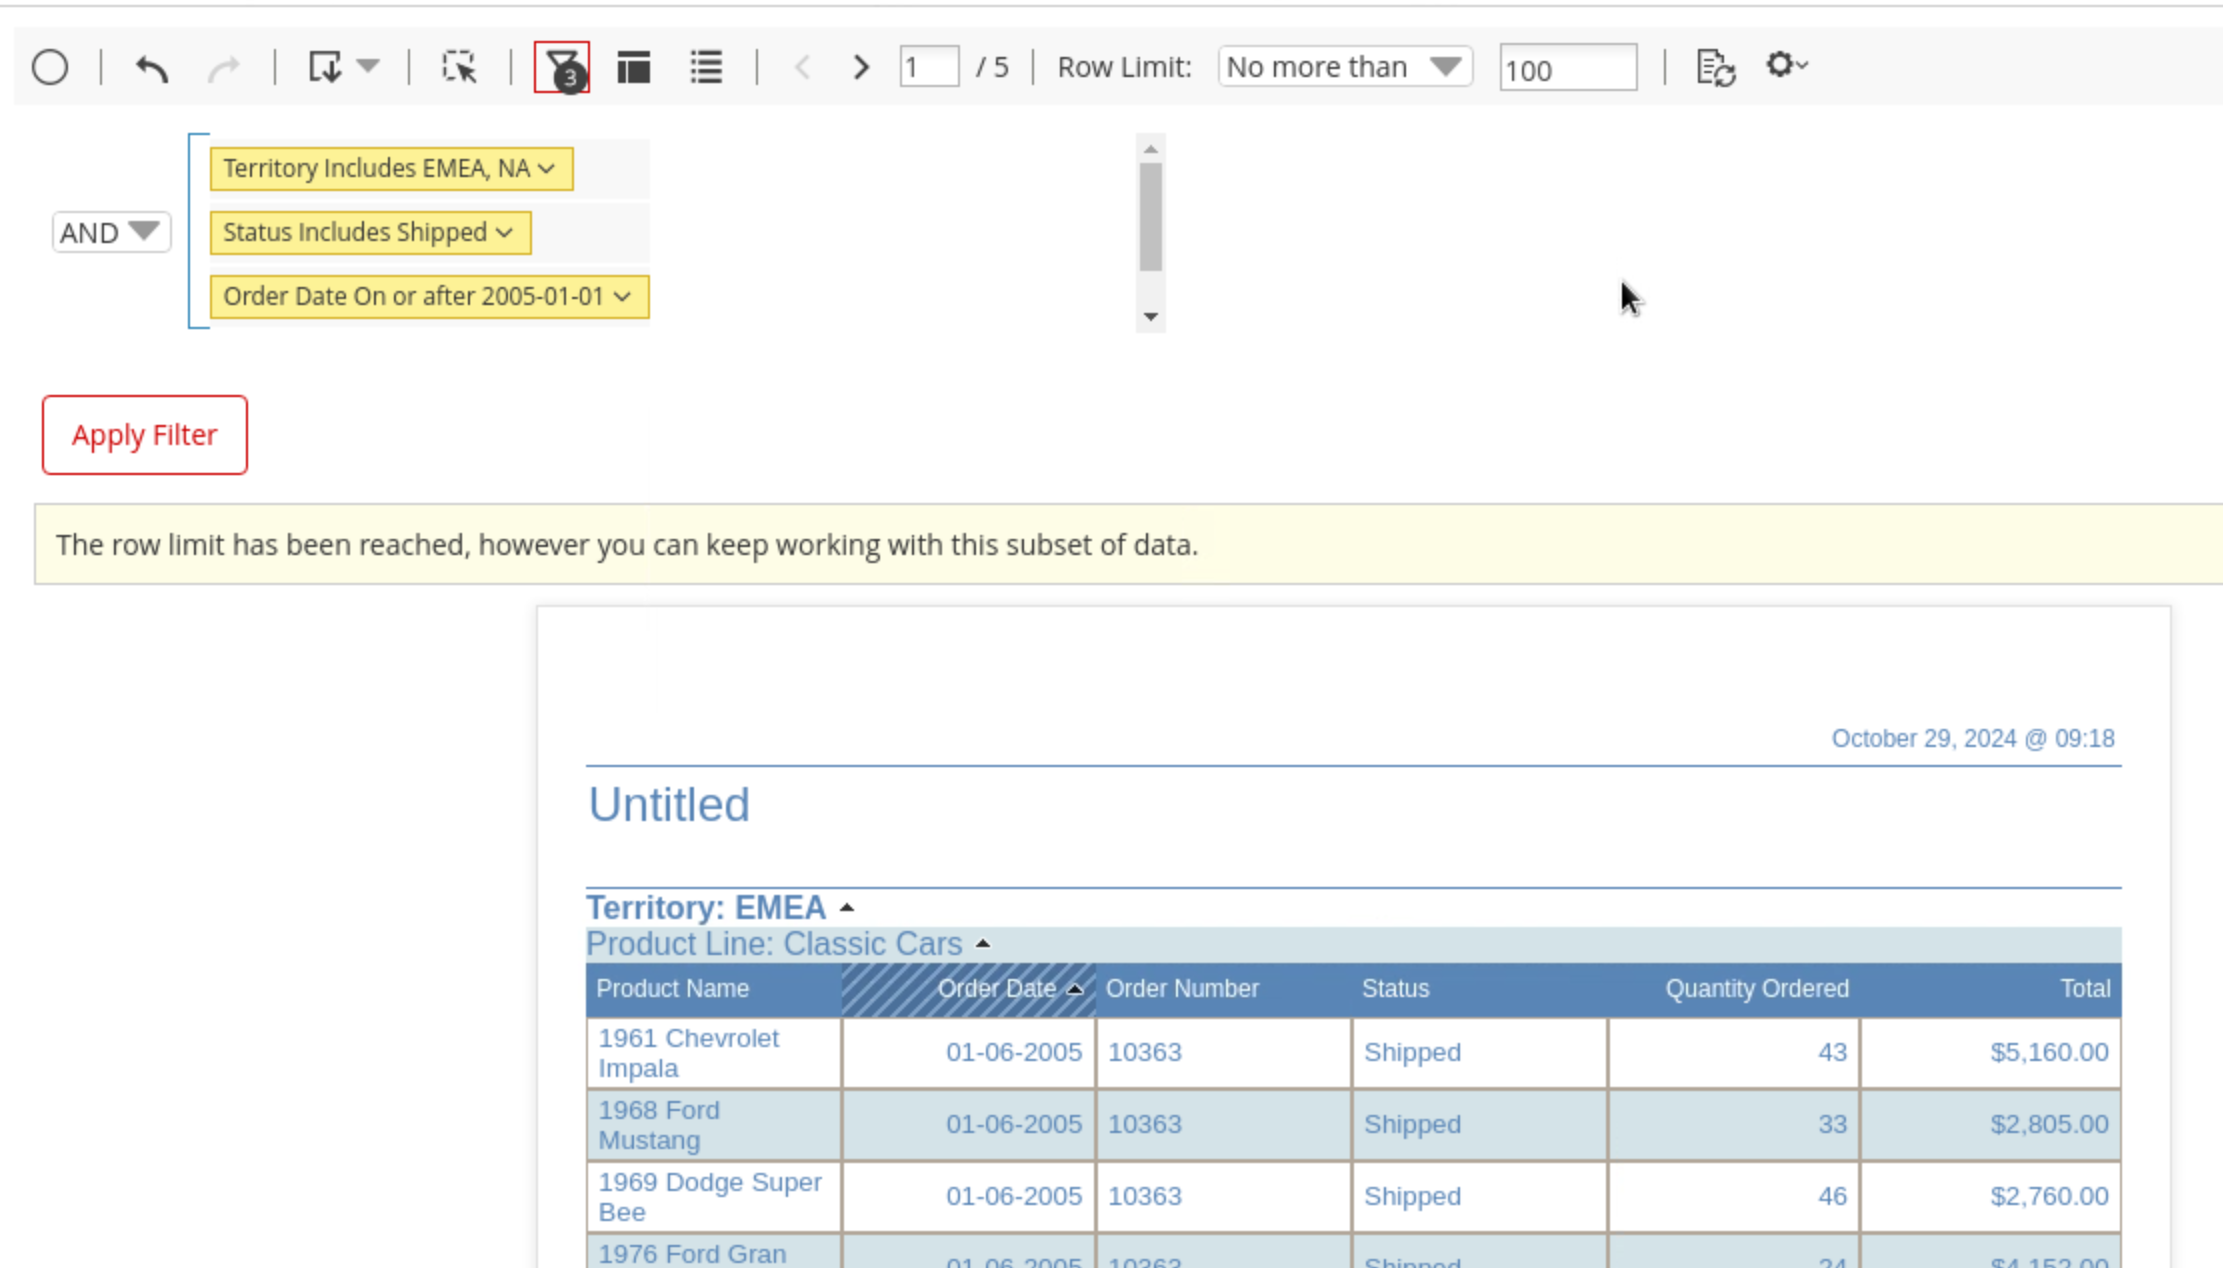
Task: Click the refresh report icon
Action: (x=1715, y=68)
